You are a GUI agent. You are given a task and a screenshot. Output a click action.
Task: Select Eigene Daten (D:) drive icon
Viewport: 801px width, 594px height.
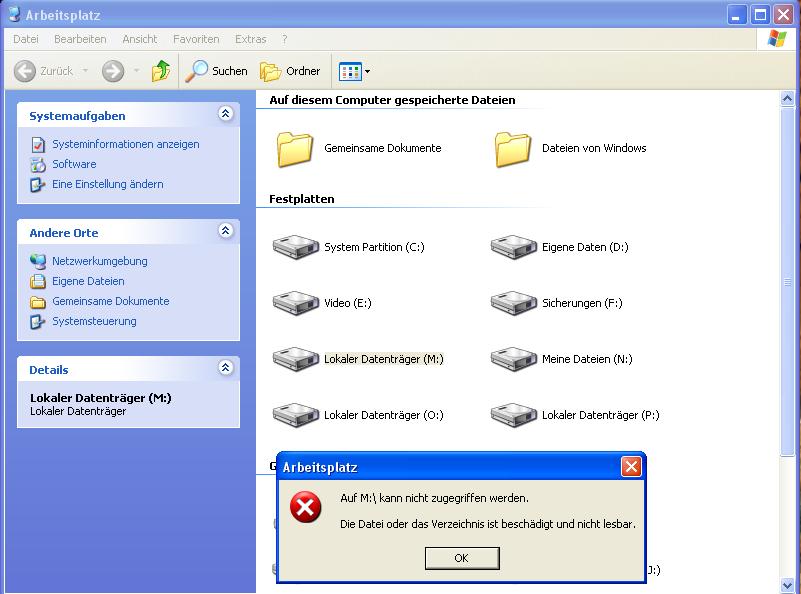click(x=513, y=247)
